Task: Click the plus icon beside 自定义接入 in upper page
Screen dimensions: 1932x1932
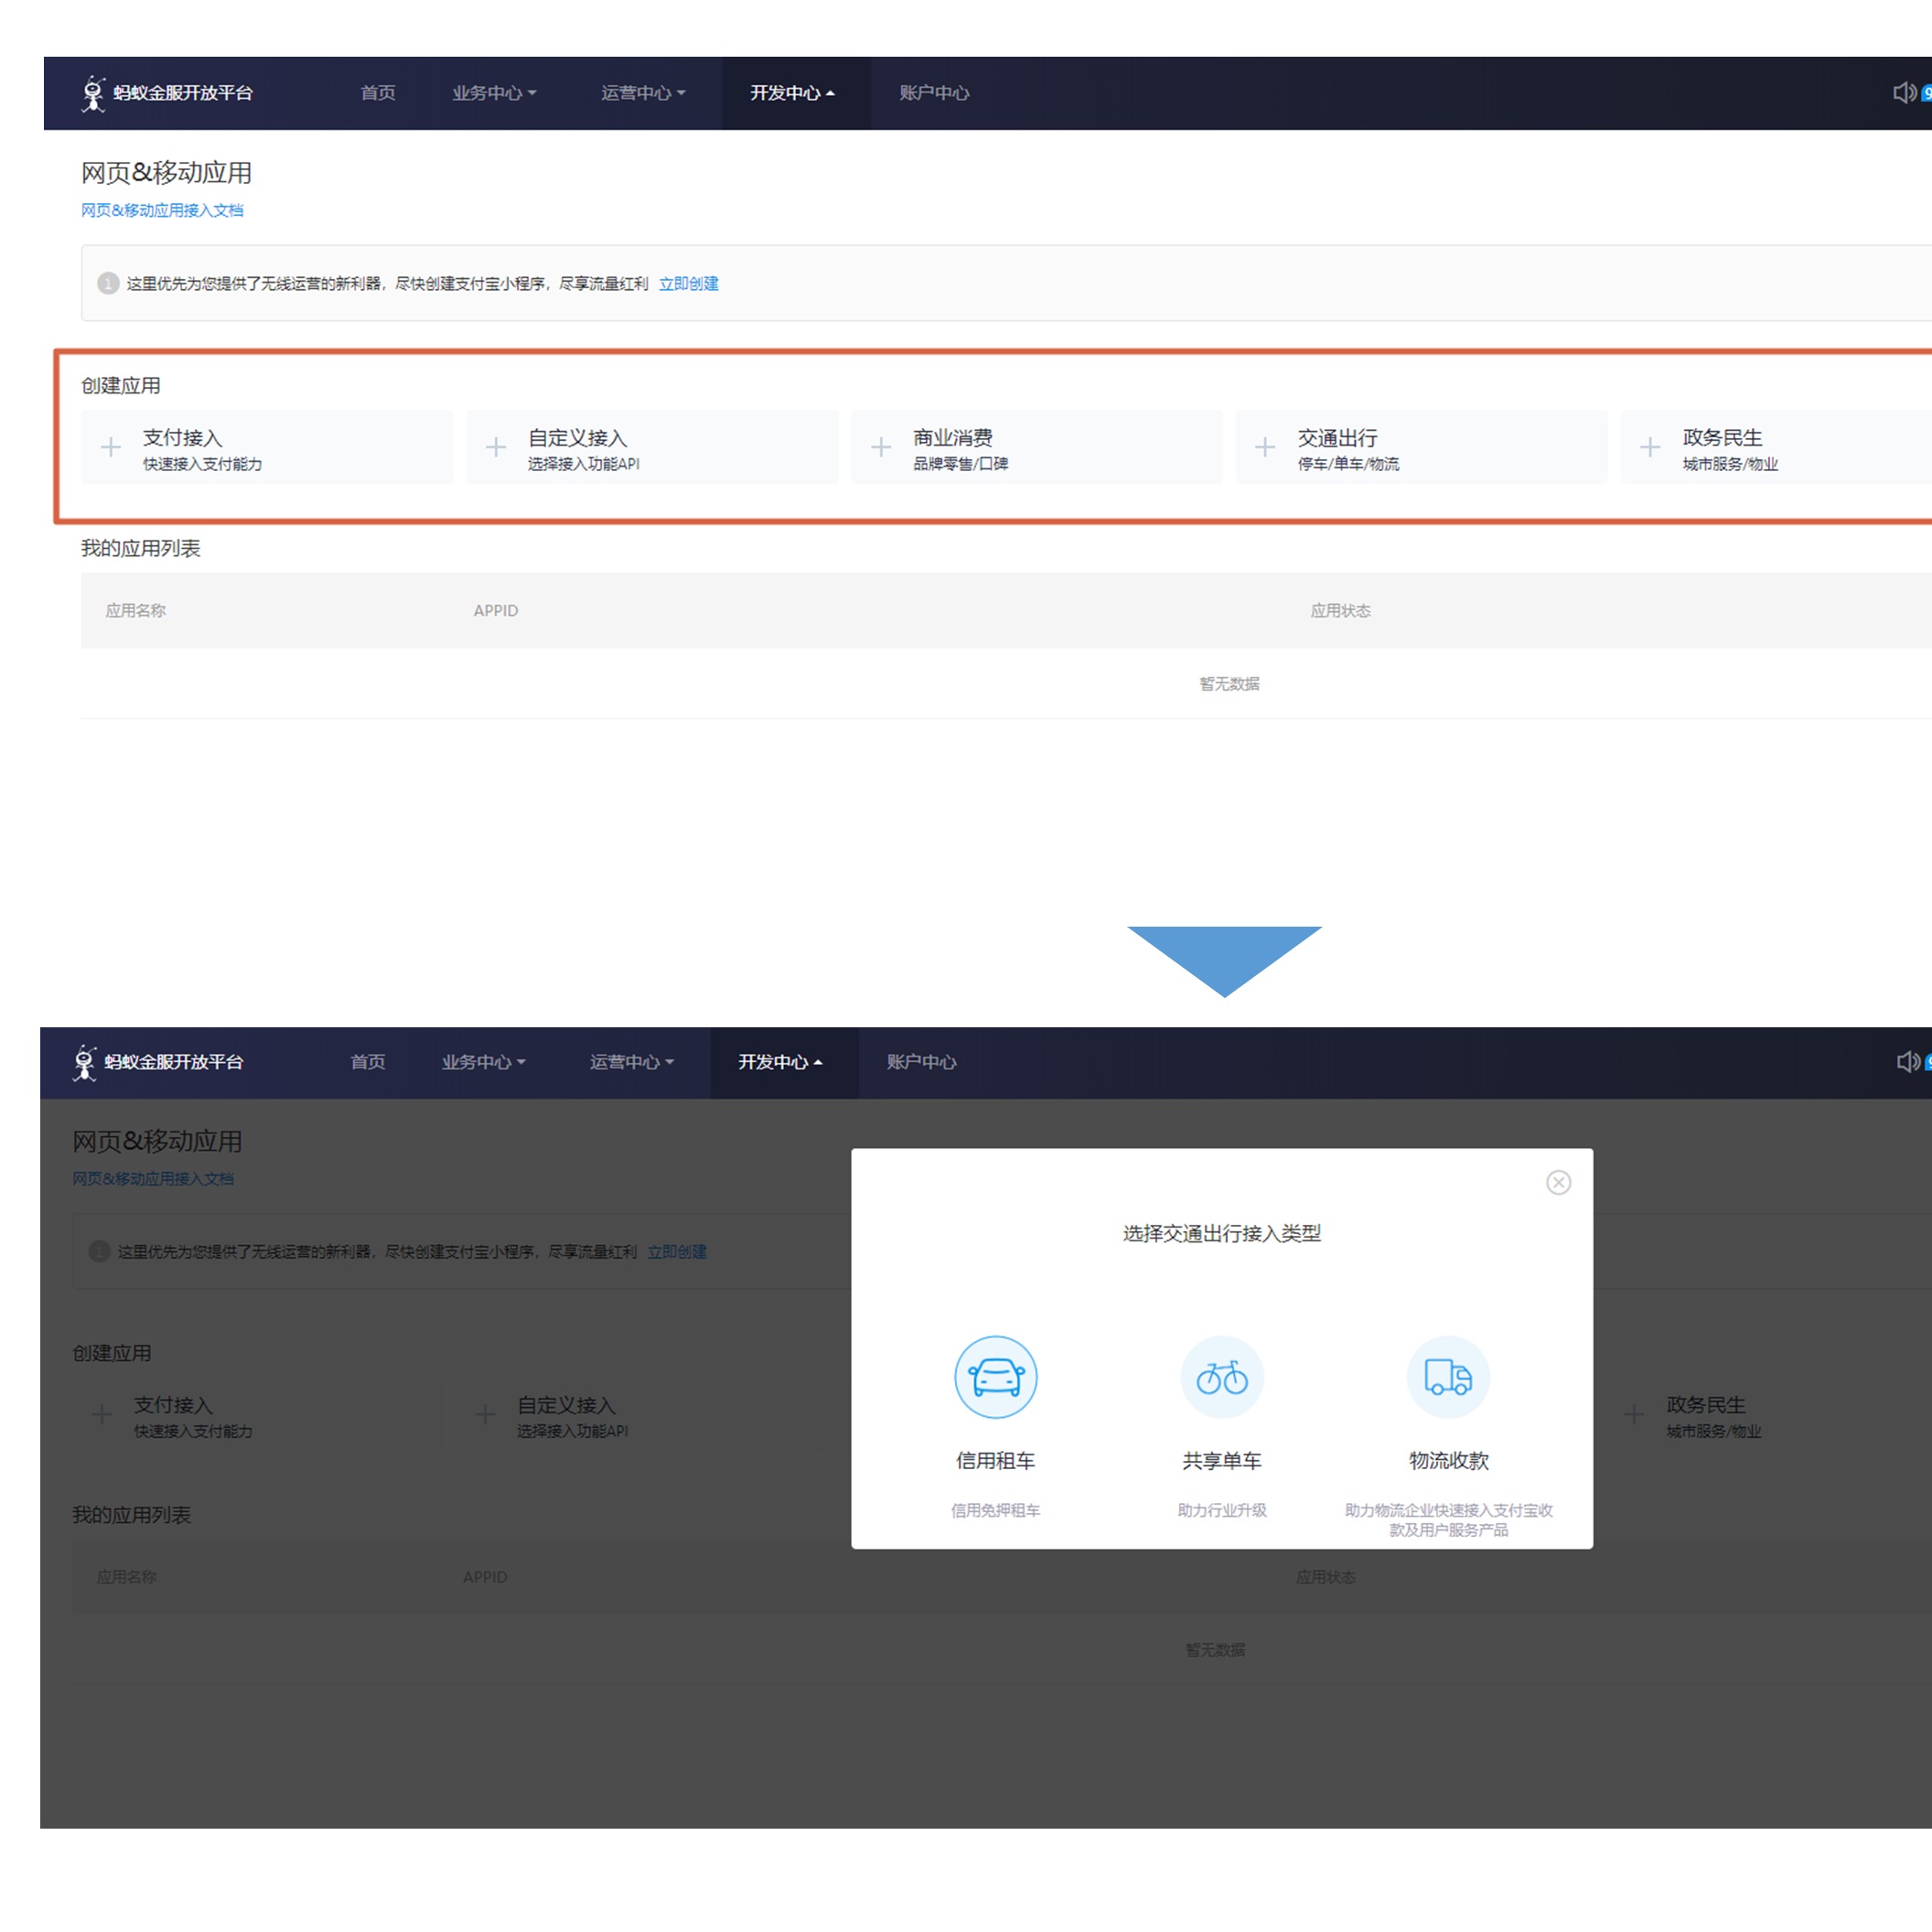Action: 496,447
